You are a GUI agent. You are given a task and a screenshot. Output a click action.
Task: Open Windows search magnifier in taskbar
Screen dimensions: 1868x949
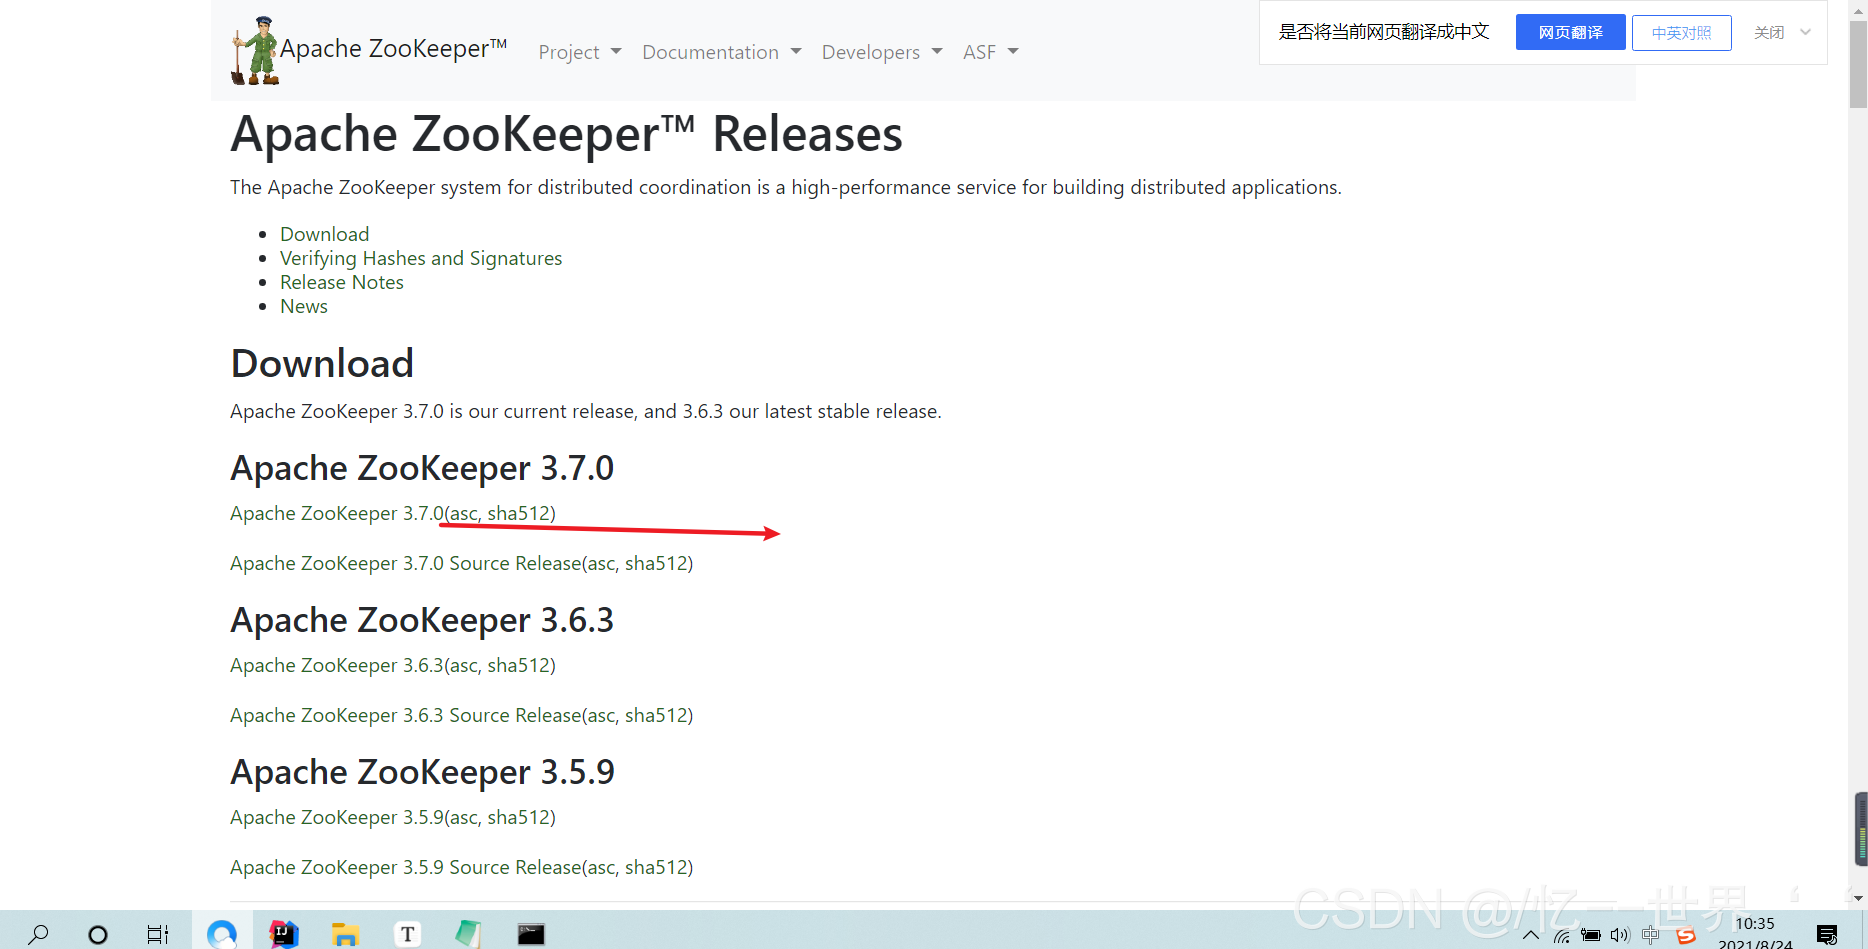point(38,935)
